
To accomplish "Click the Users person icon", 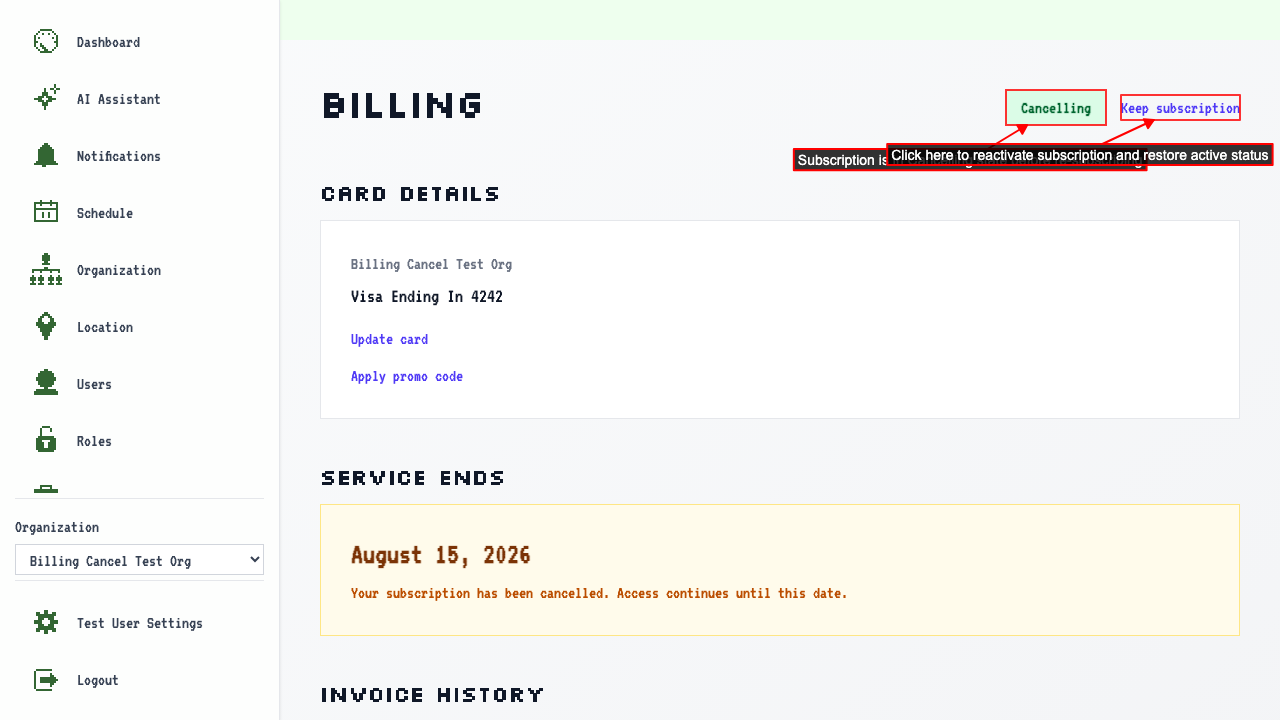I will 46,383.
